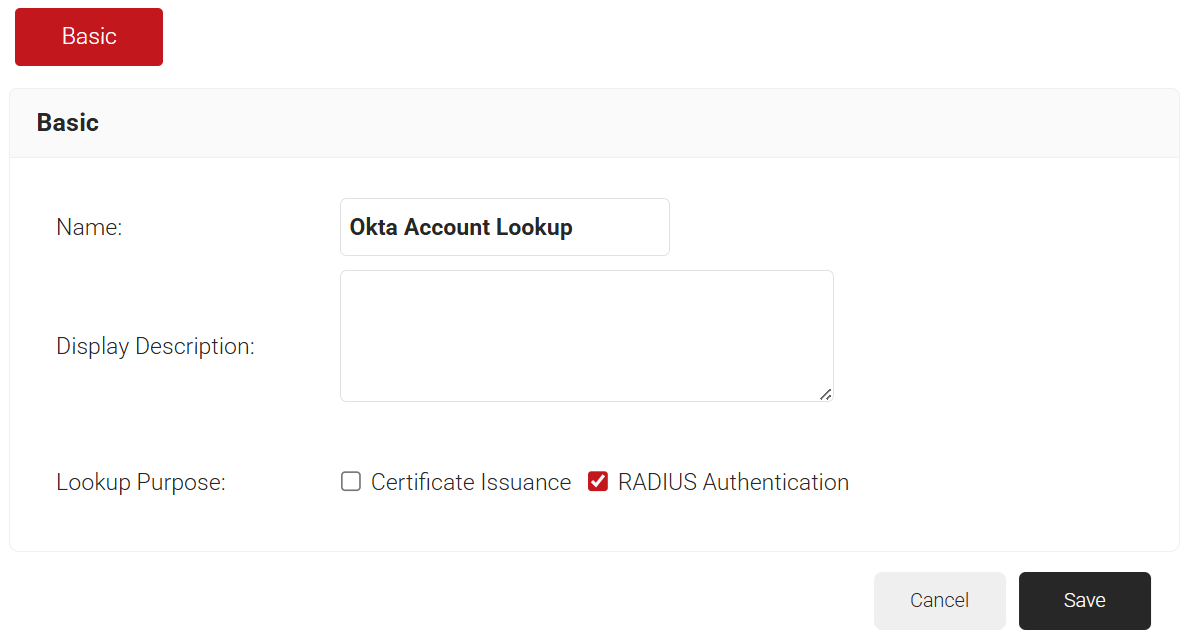Click the Display Description text area
The height and width of the screenshot is (642, 1186).
[x=586, y=336]
